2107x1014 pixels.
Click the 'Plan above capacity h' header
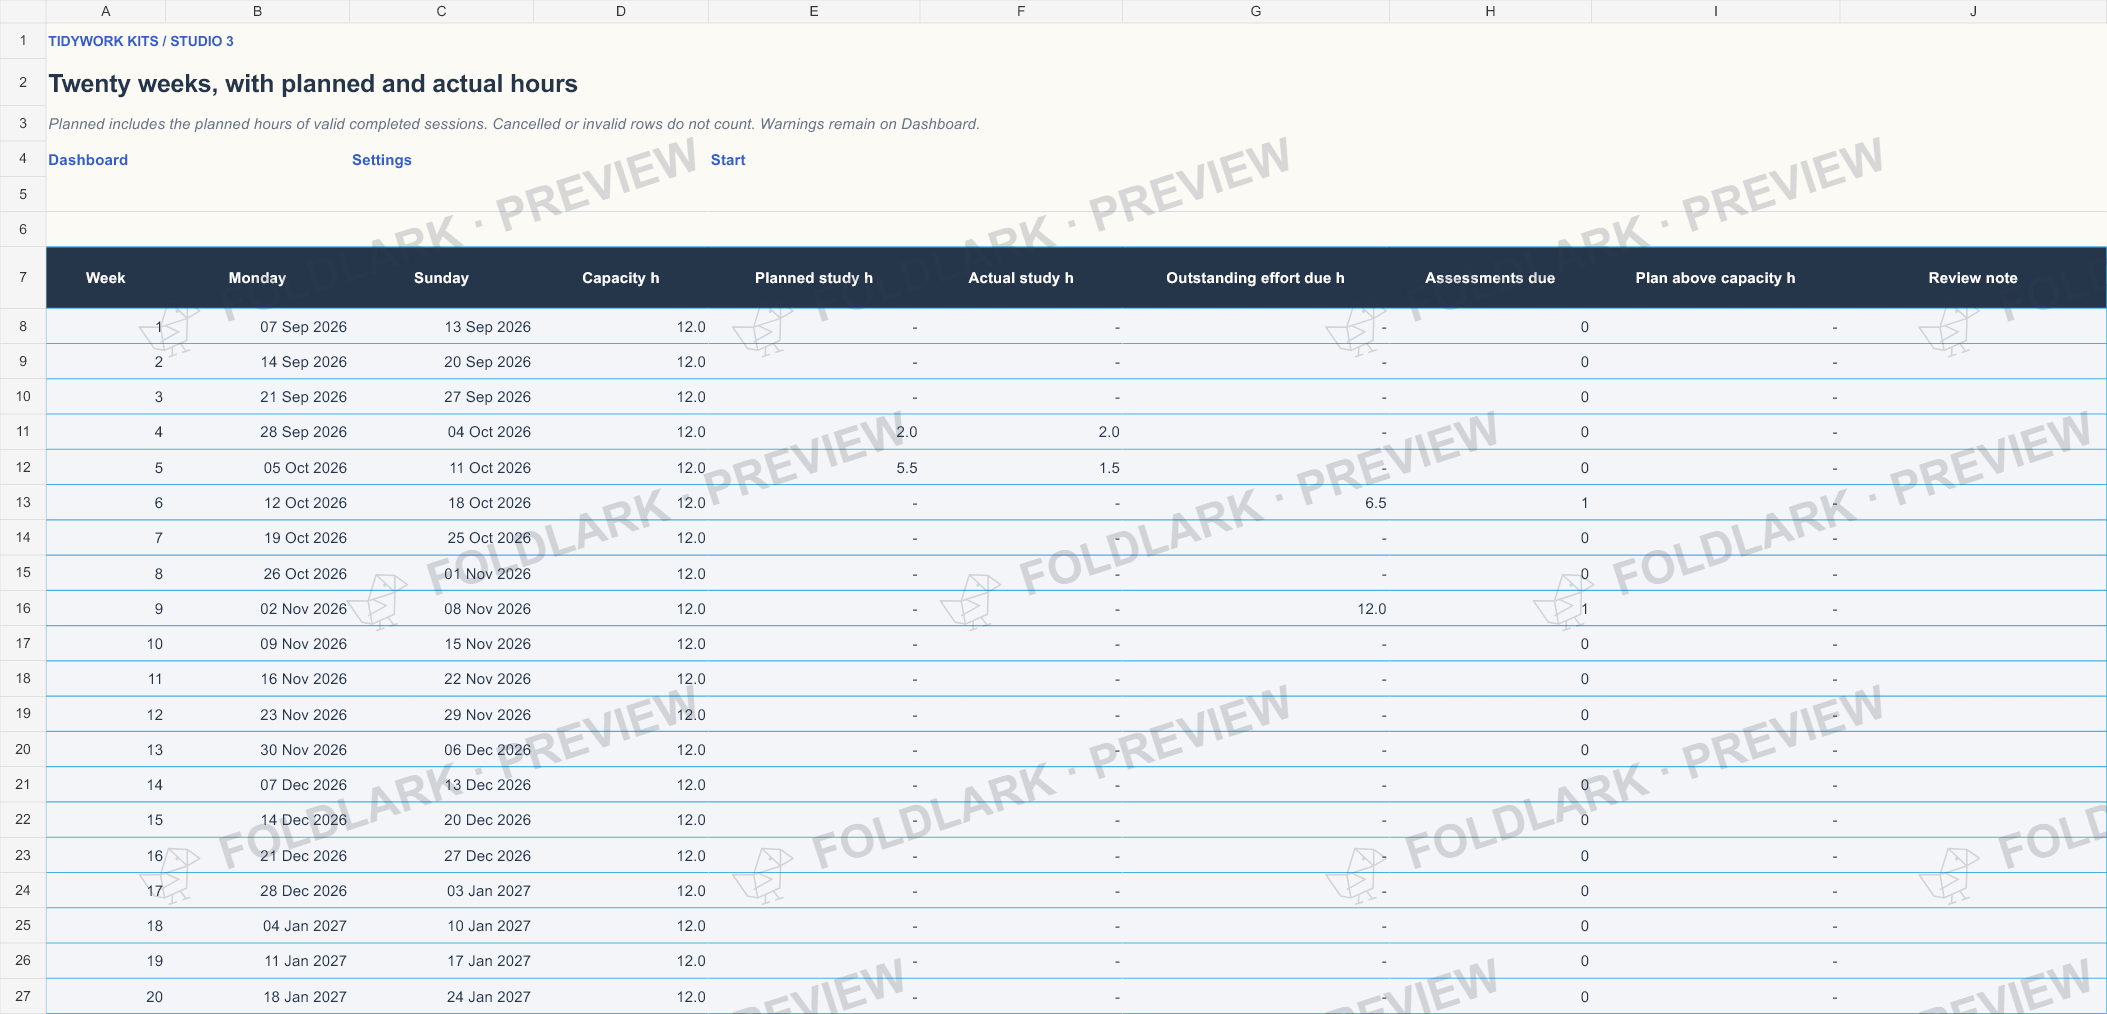click(x=1716, y=278)
